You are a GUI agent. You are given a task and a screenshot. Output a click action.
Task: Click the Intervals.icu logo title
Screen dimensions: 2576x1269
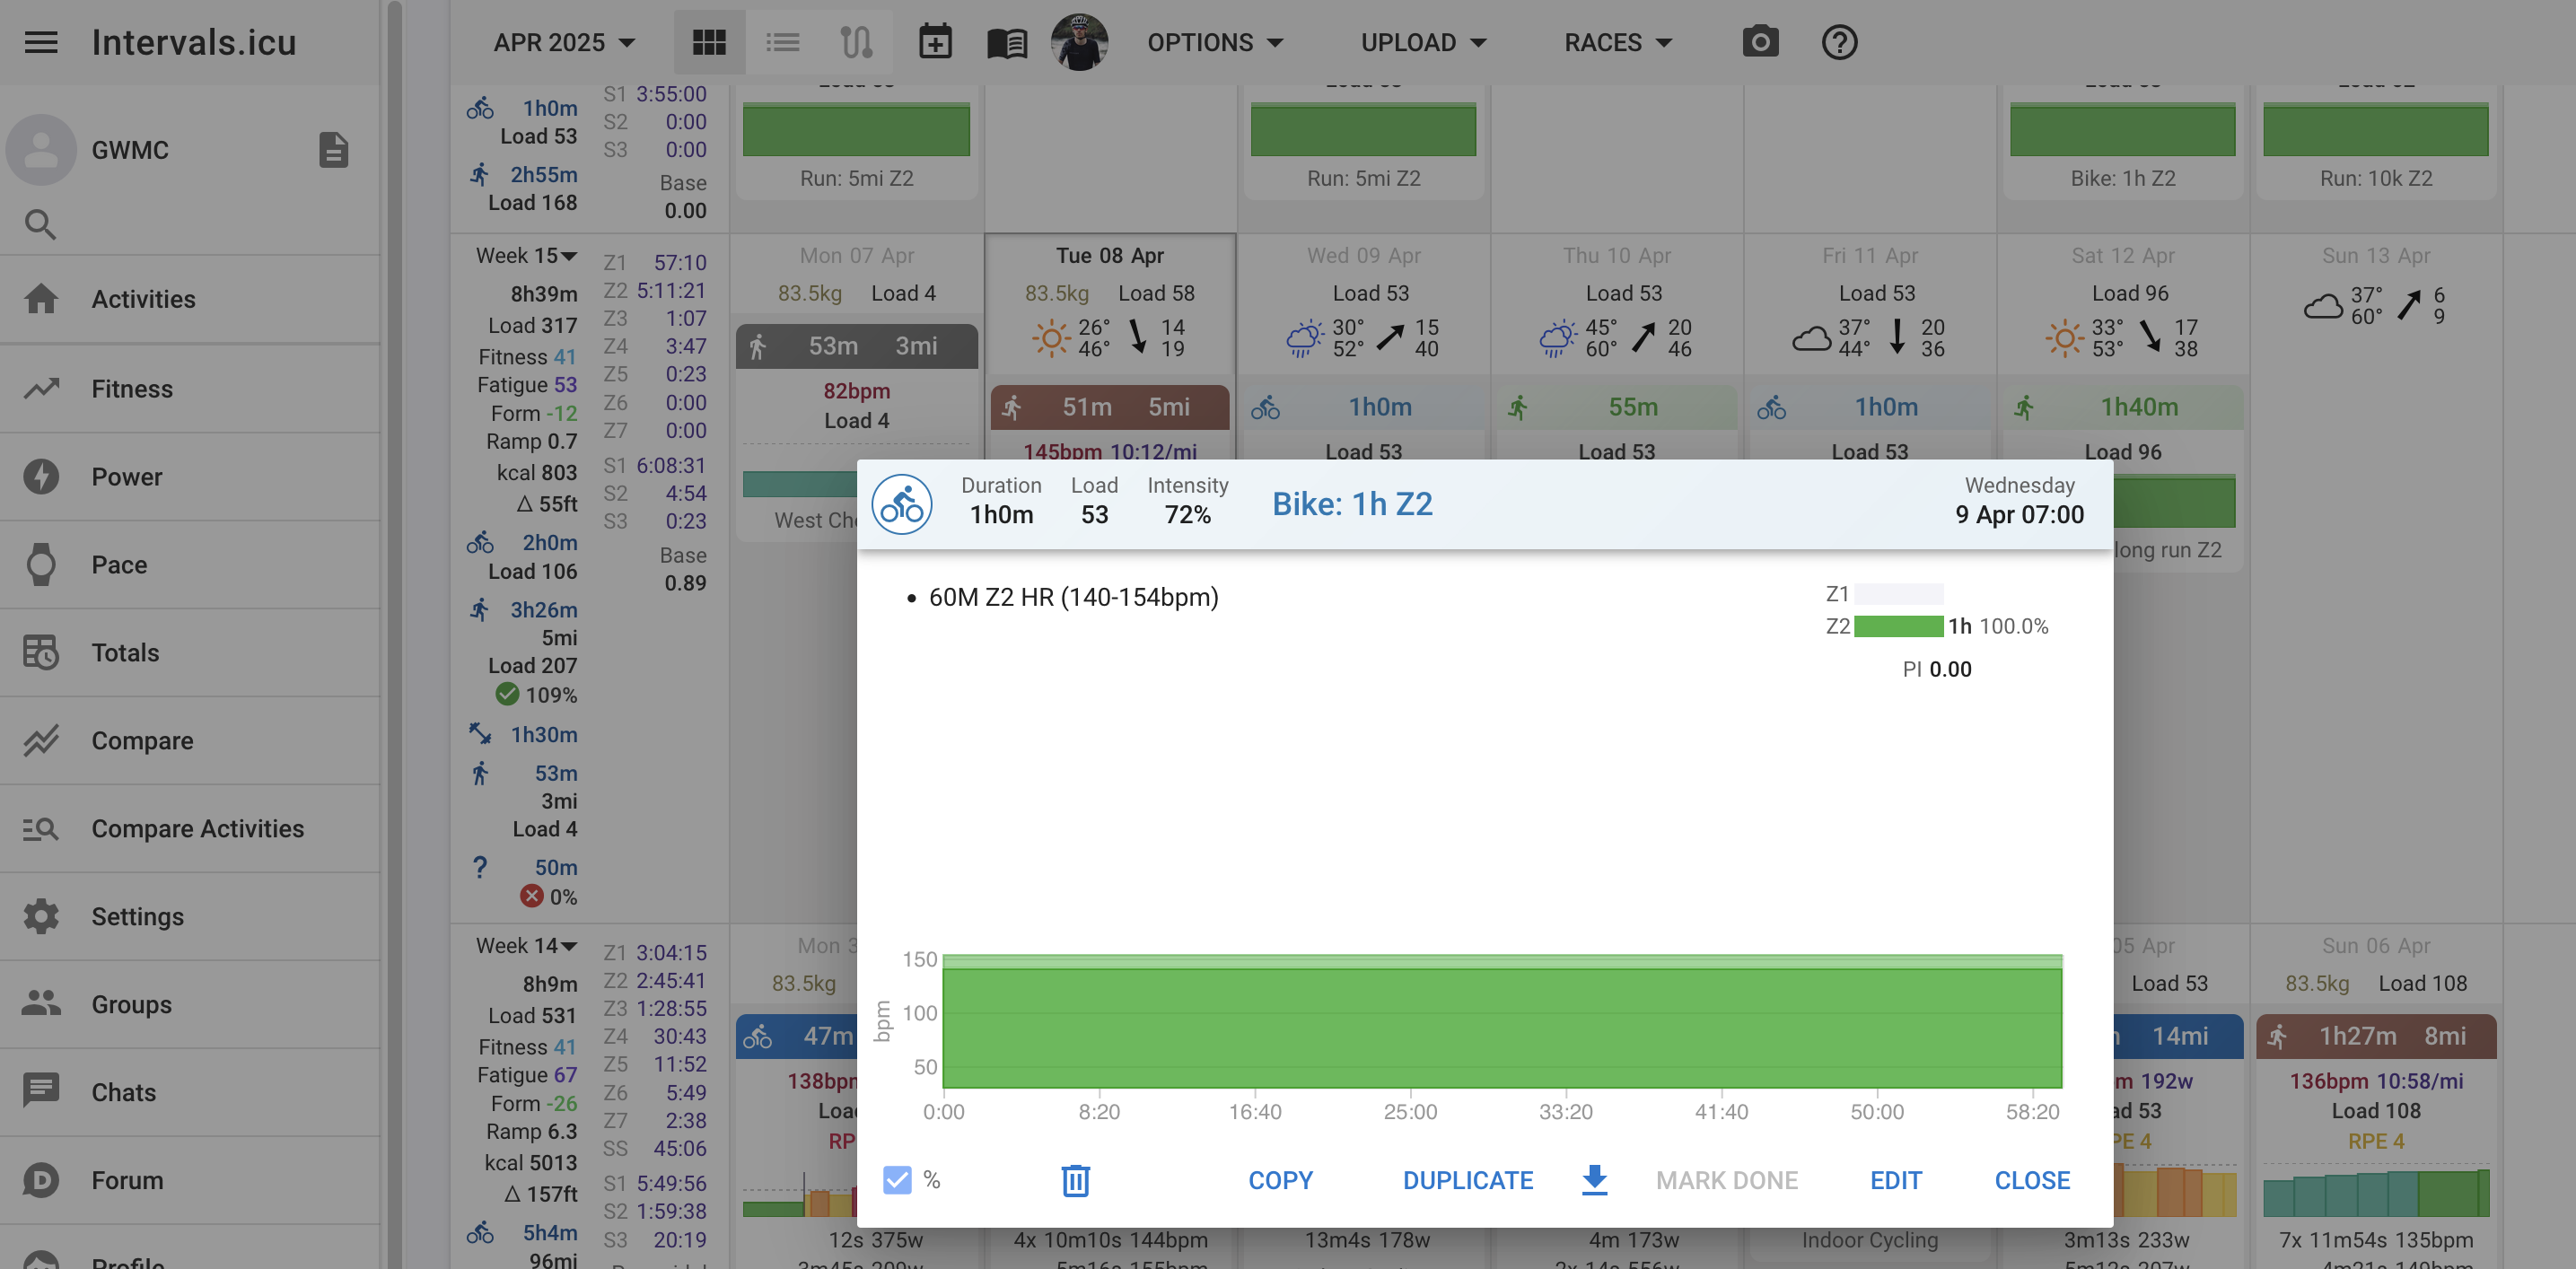(194, 42)
